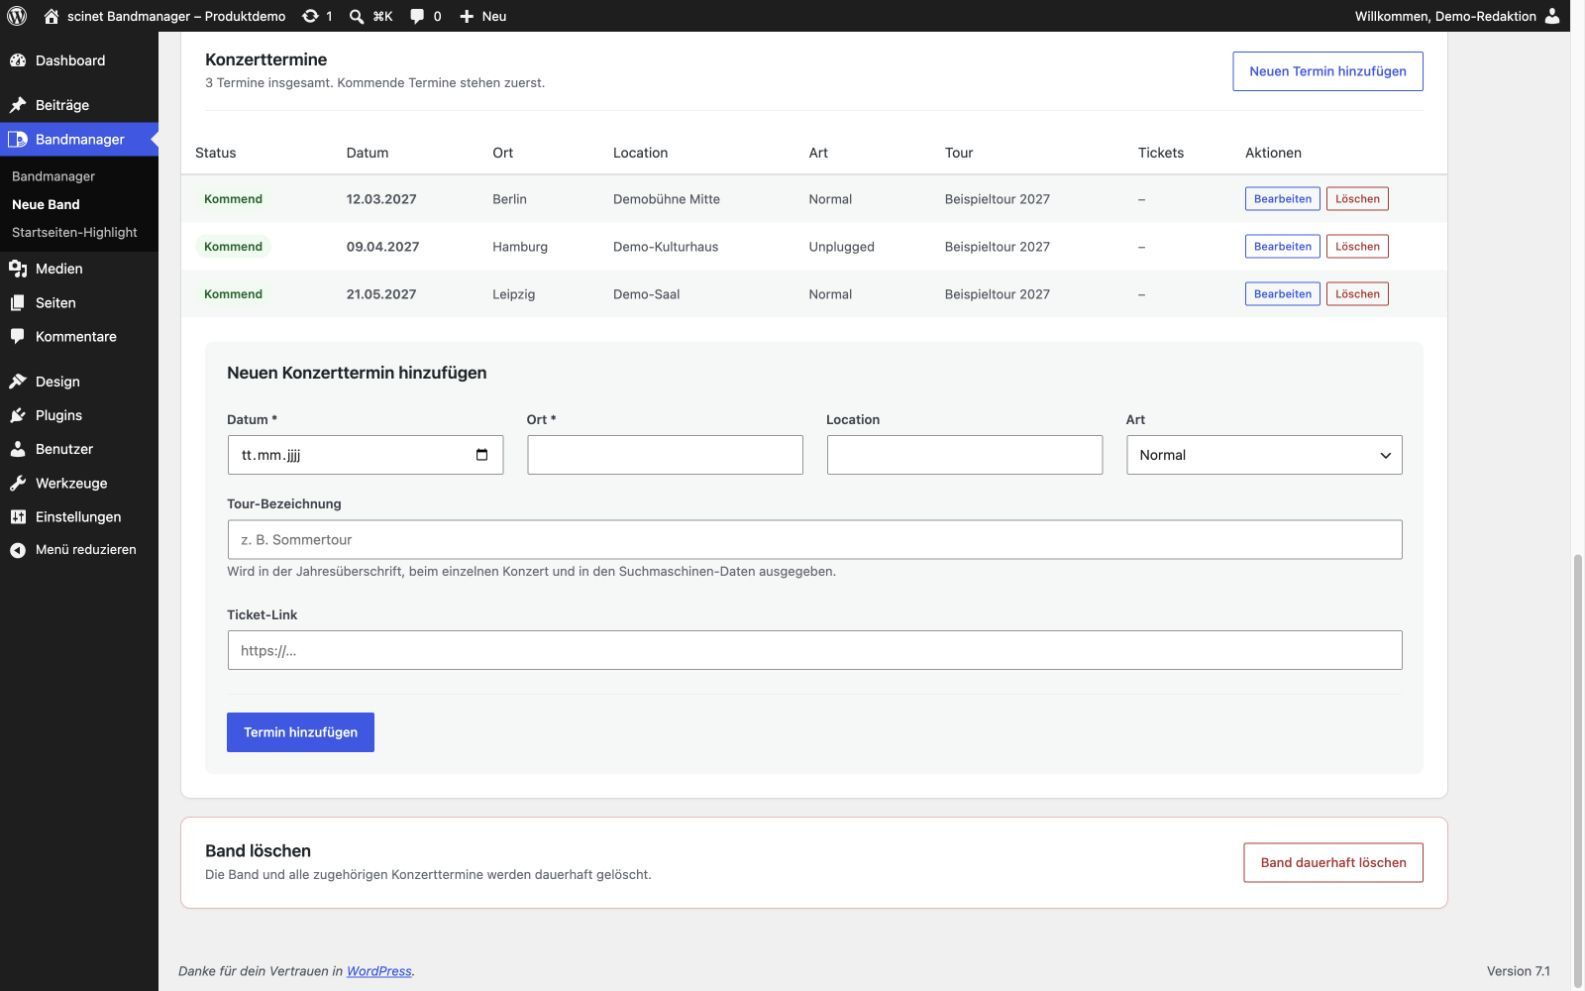This screenshot has height=991, width=1585.
Task: Open the Art dropdown showing Normal
Action: point(1264,455)
